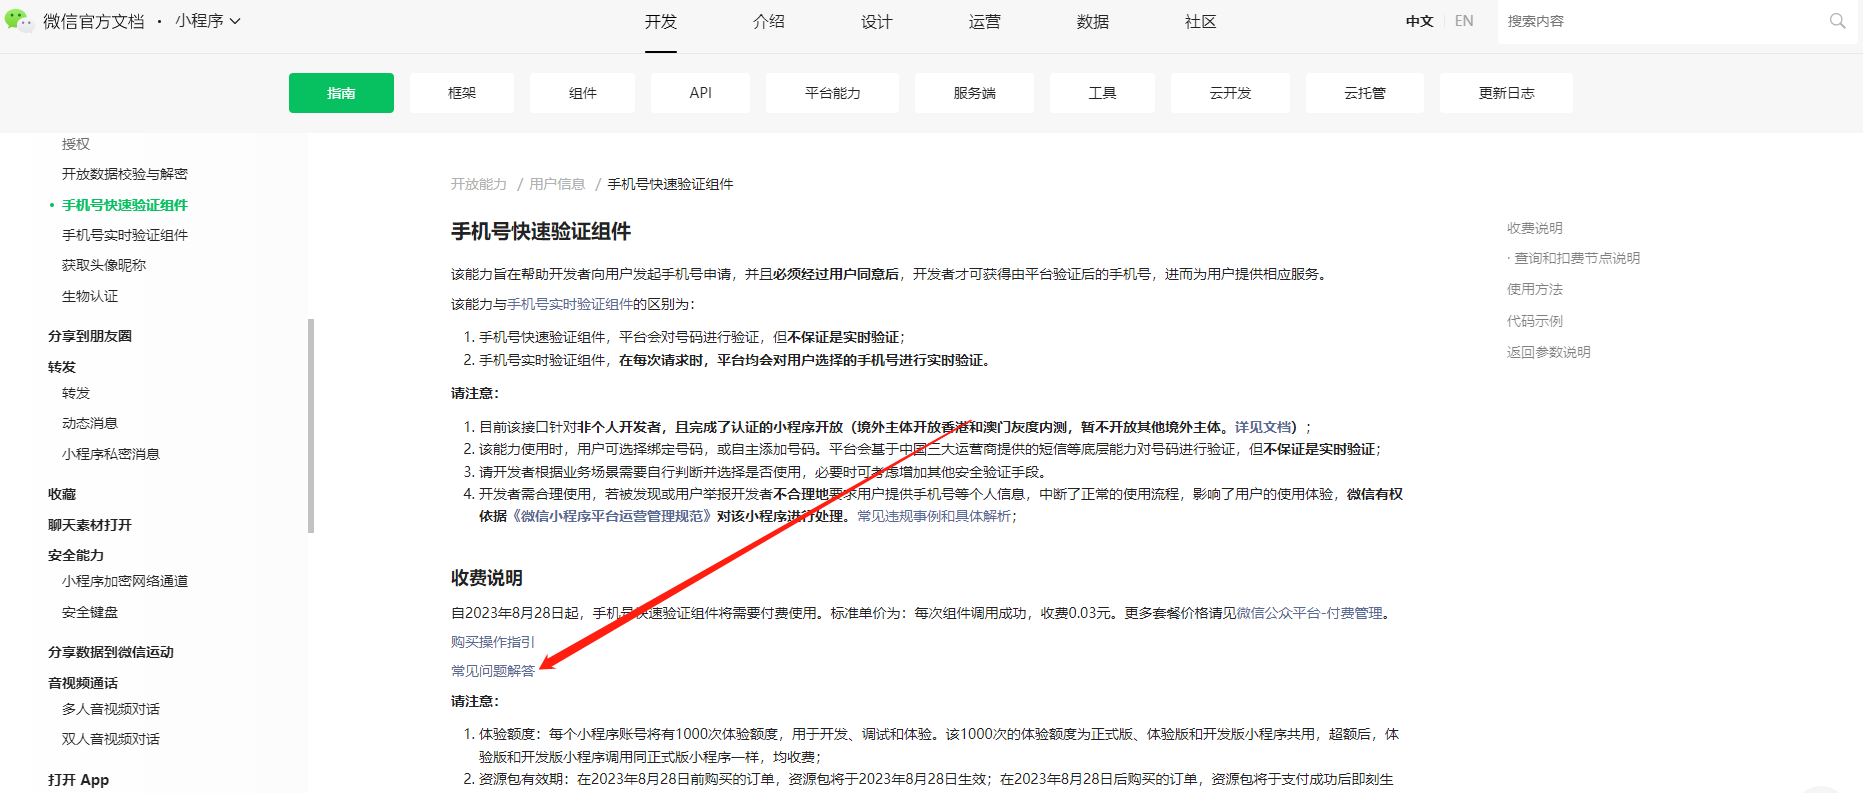The image size is (1863, 793).
Task: Open 分享数据到微信运动 sidebar heading
Action: [x=111, y=652]
